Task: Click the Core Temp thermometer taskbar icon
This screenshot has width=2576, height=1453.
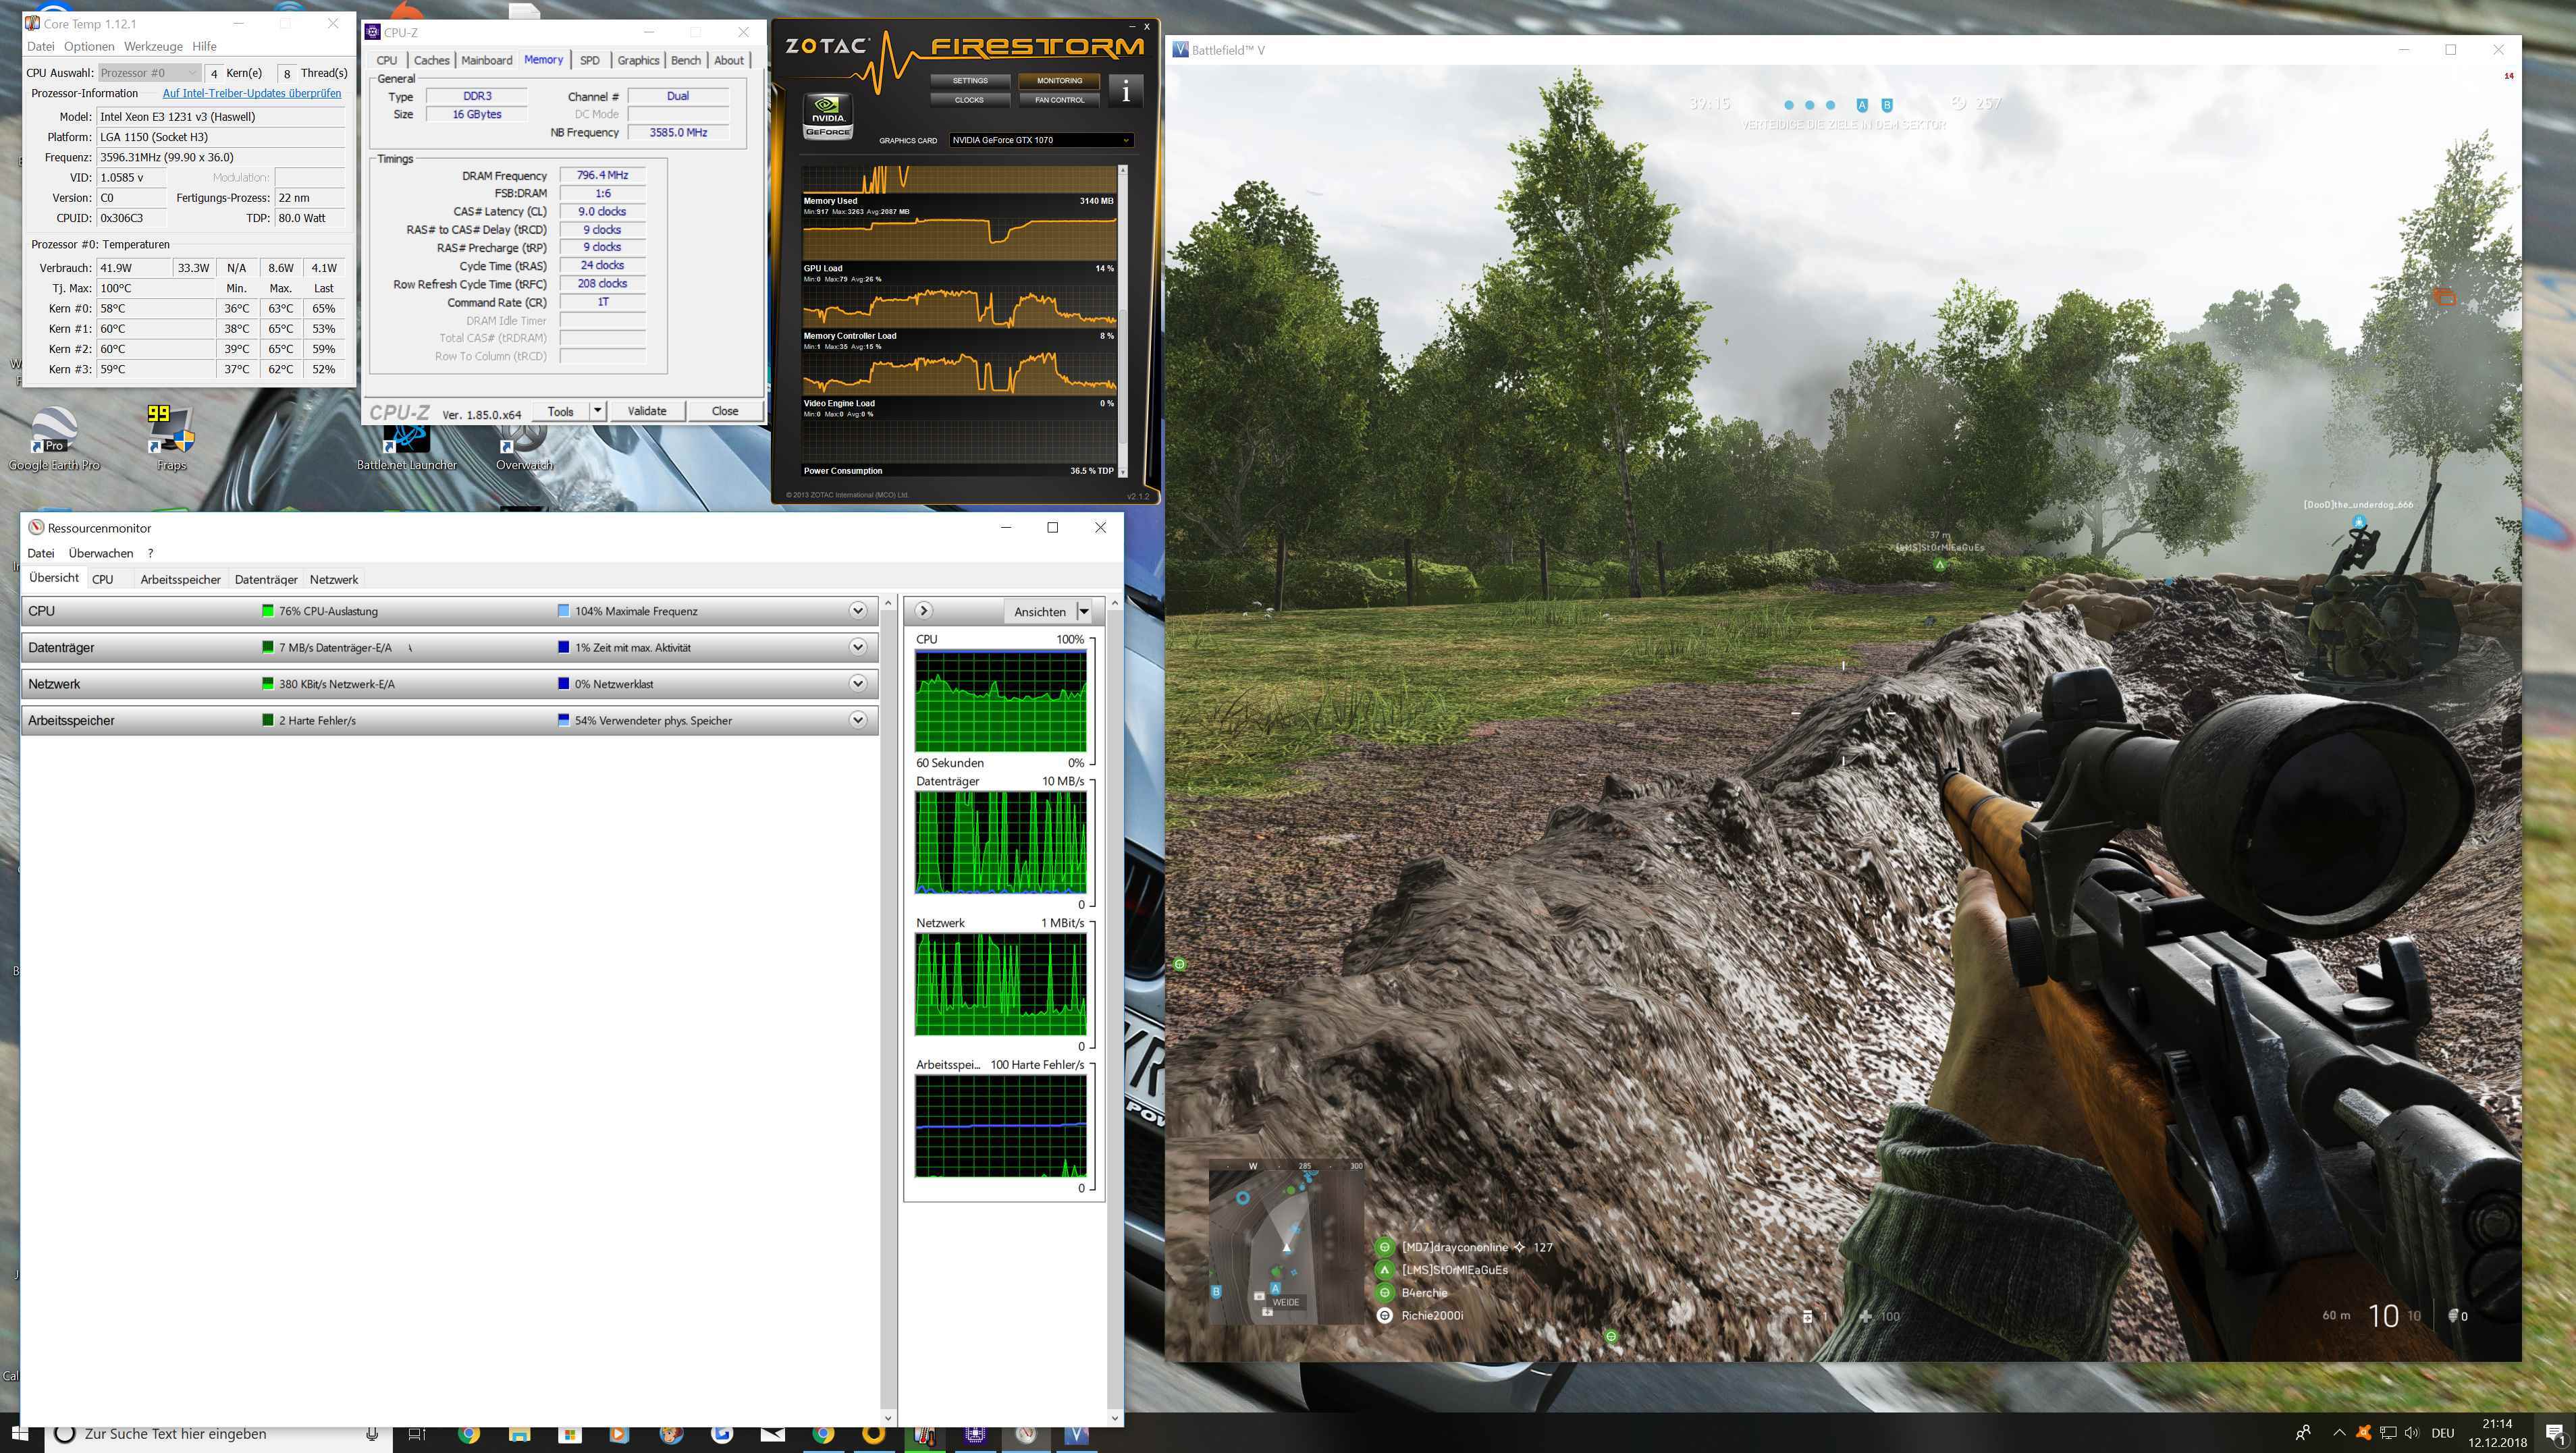Action: [x=925, y=1434]
